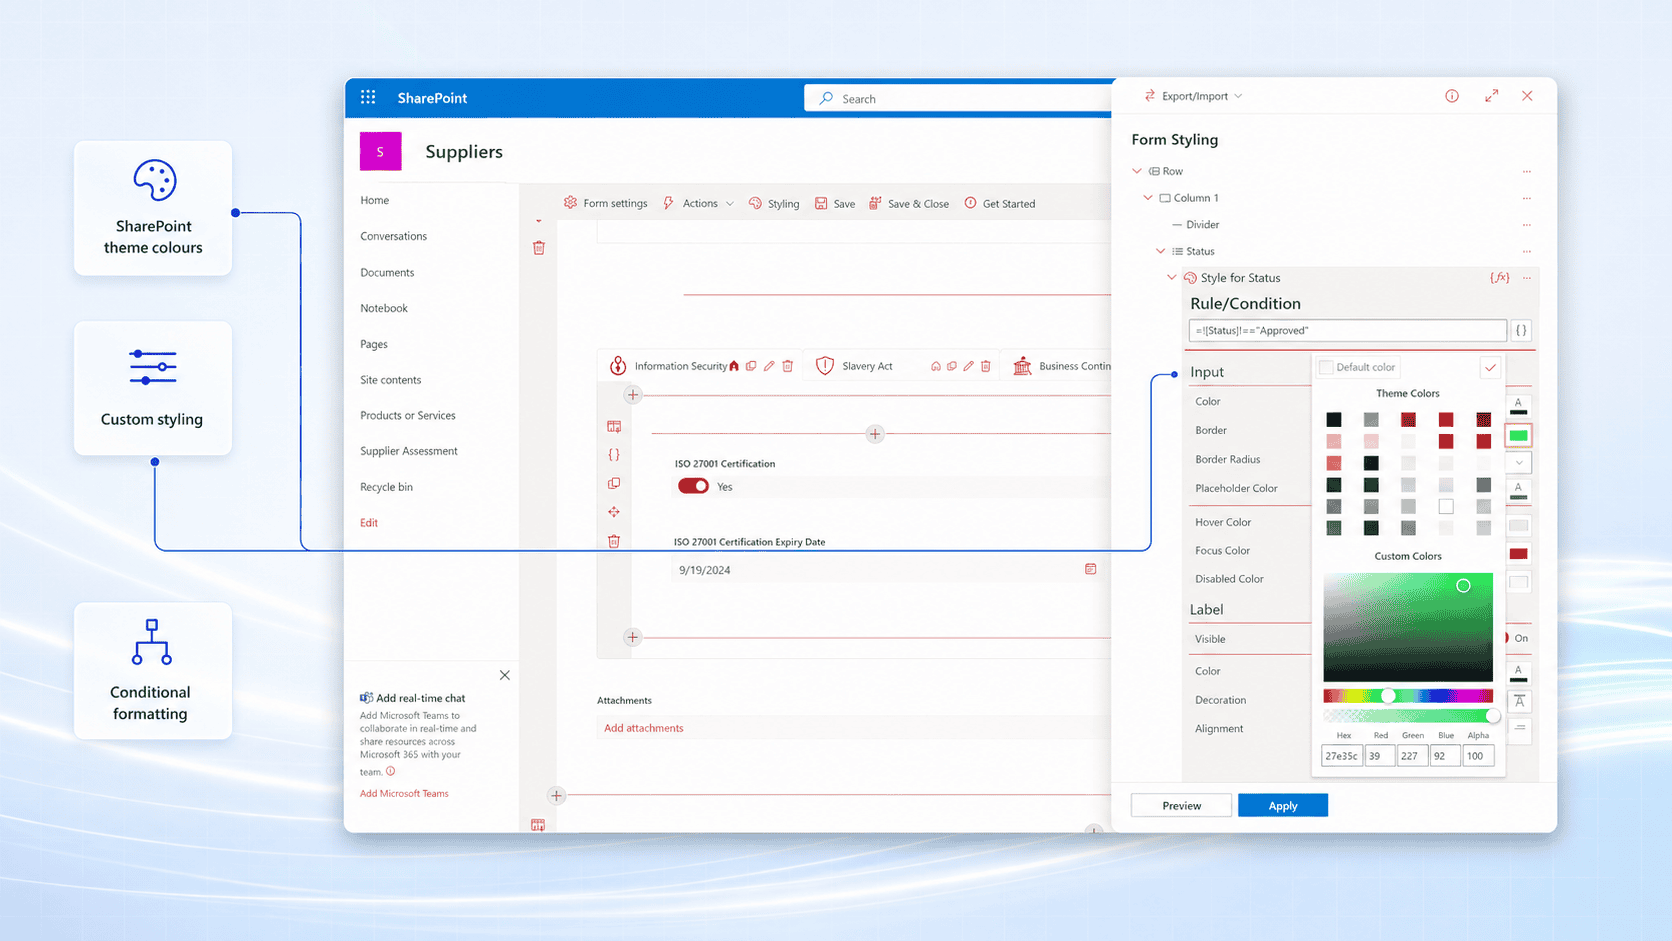Click the trash icon below the move icon

point(614,541)
